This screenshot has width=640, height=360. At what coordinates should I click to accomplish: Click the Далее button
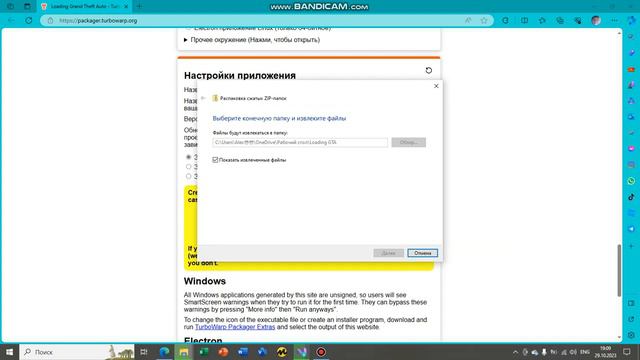click(x=389, y=253)
